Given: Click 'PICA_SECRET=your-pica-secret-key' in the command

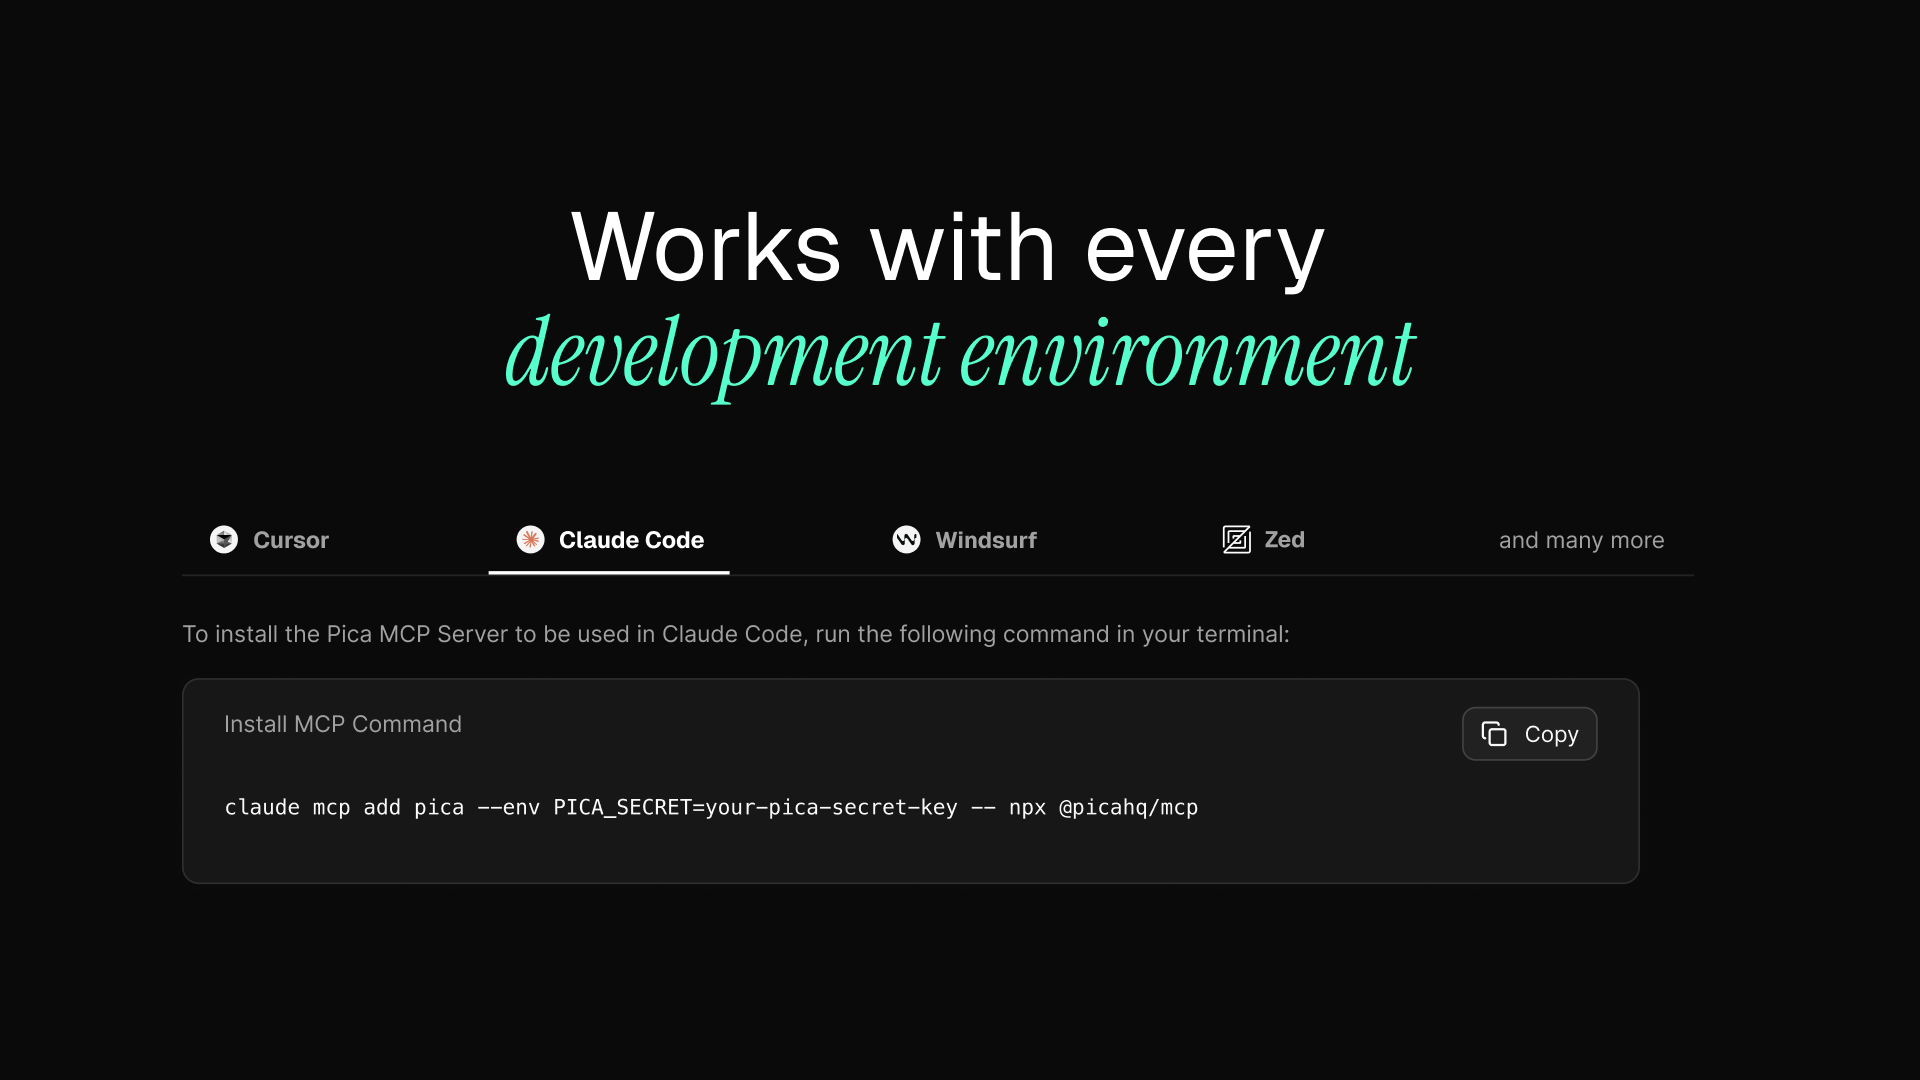Looking at the screenshot, I should click(x=755, y=807).
